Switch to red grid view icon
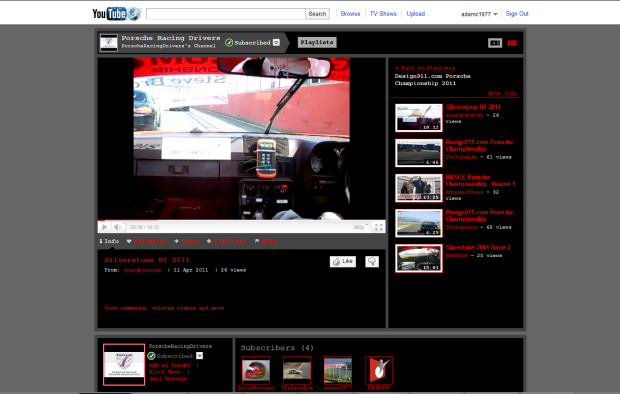This screenshot has height=394, width=620. pyautogui.click(x=512, y=43)
